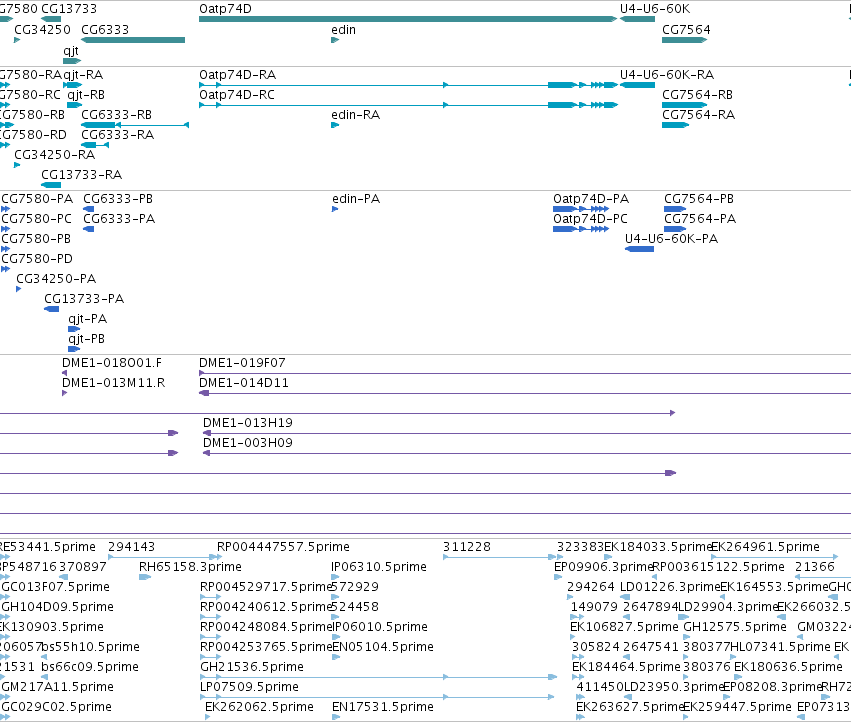Select BAC end DME1-013M11.R
Viewport: 851px width, 722px height.
pos(113,383)
